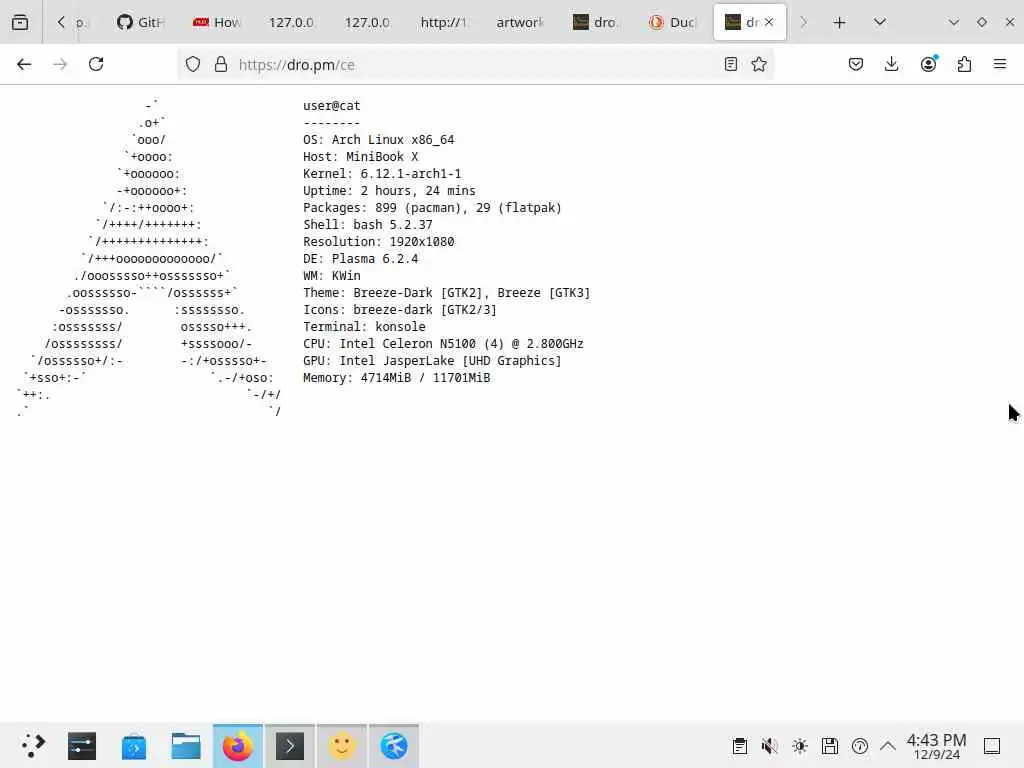Reload the current page
This screenshot has height=768, width=1024.
pos(96,64)
